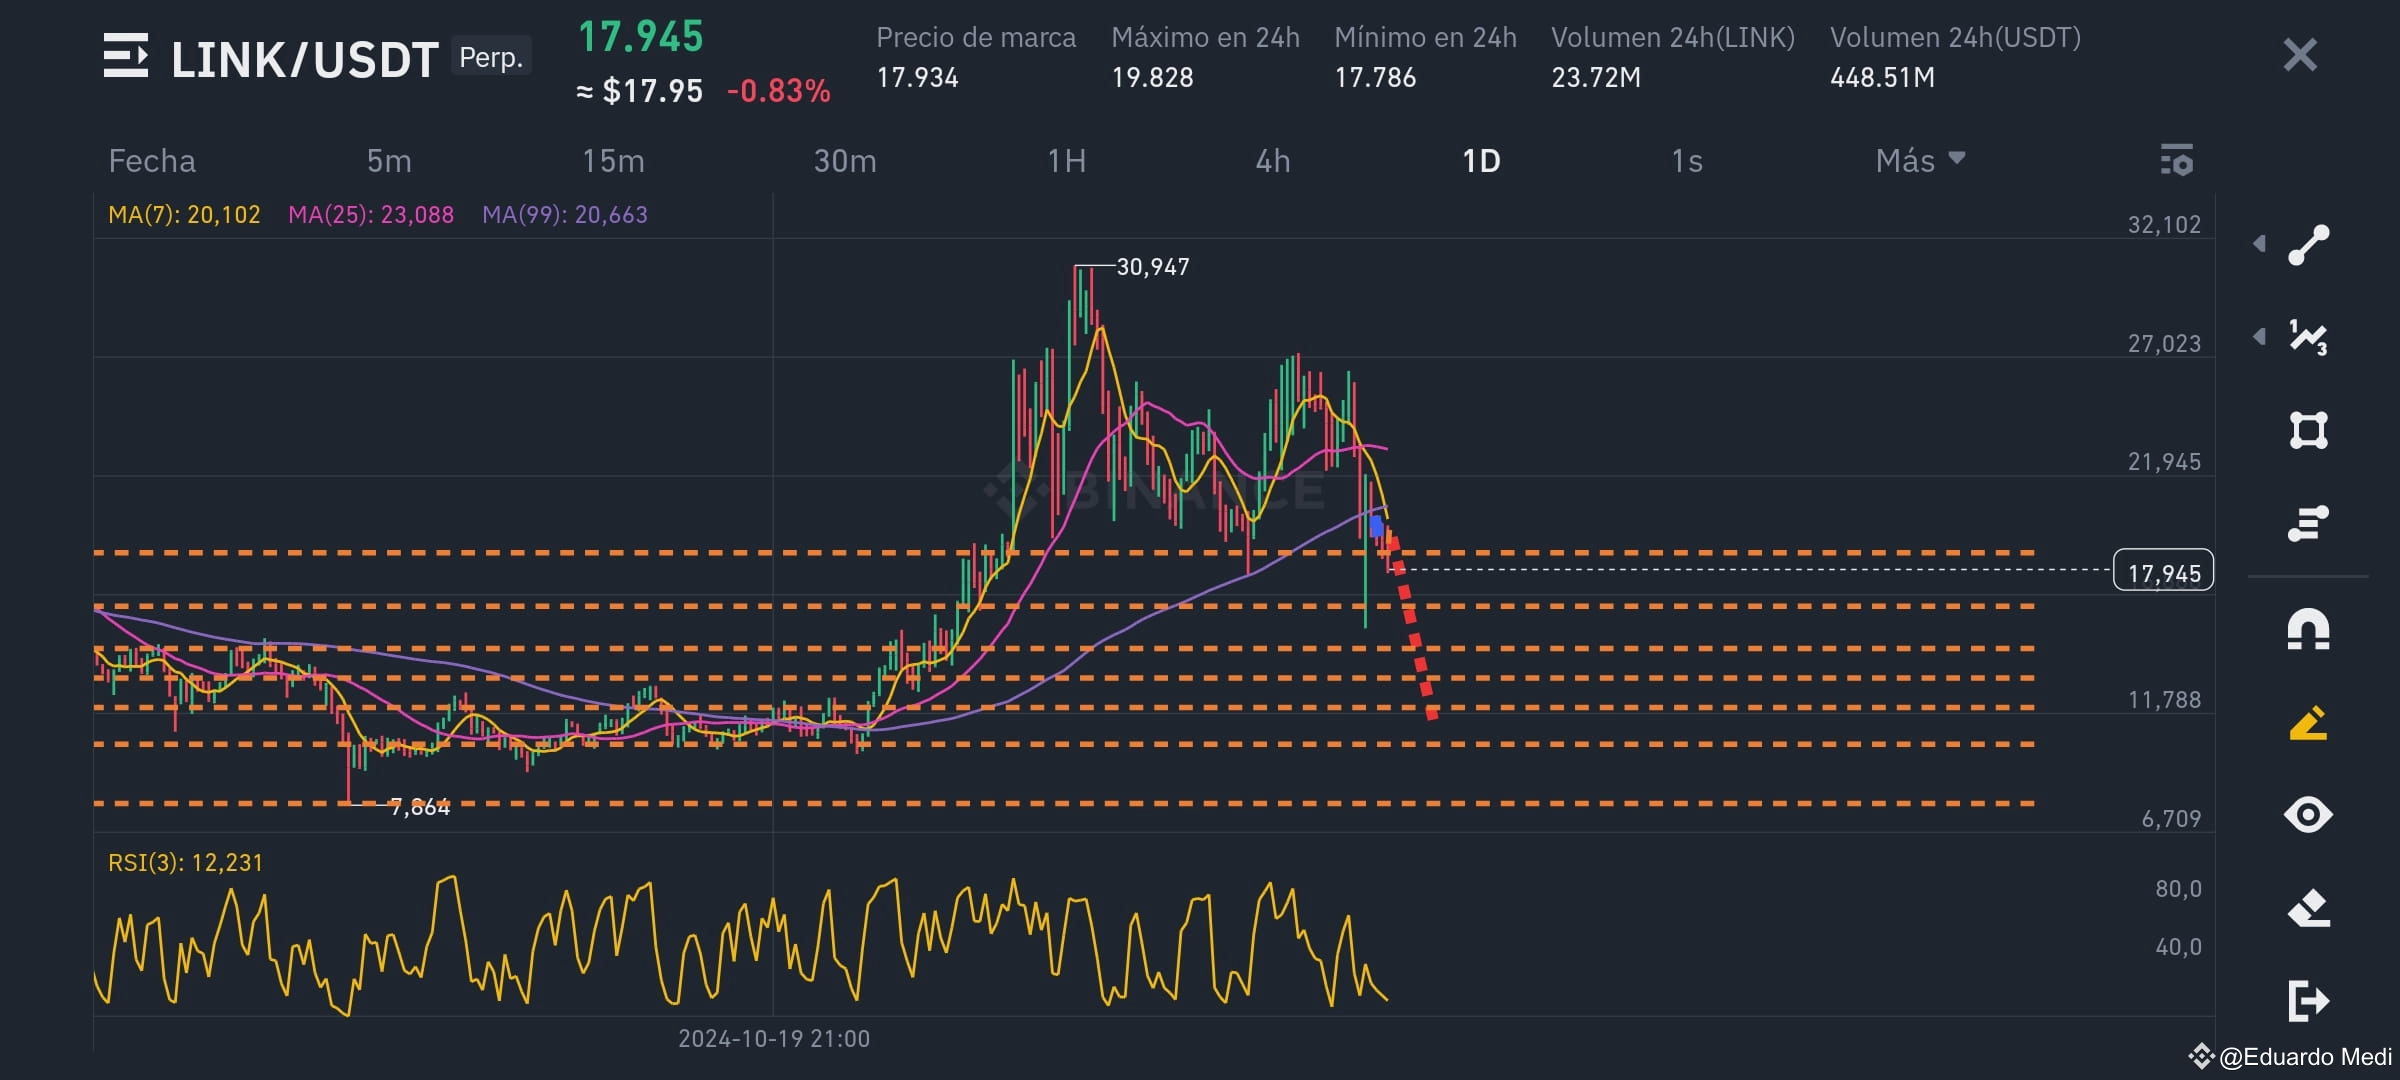
Task: Select the horizontal levels drawing tool
Action: point(2308,523)
